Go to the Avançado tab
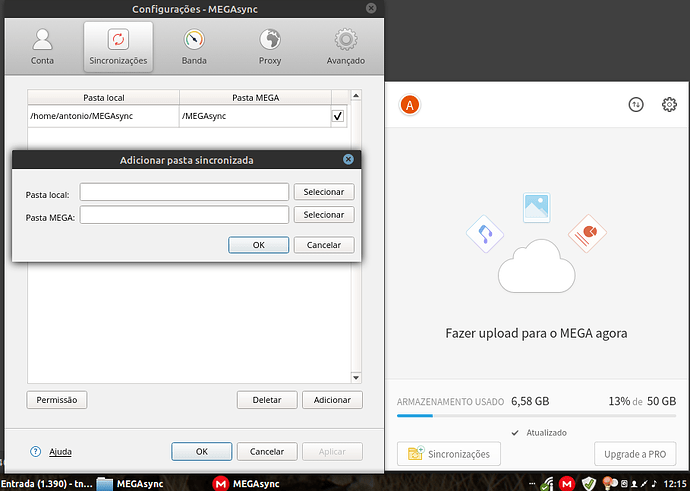 pyautogui.click(x=345, y=47)
